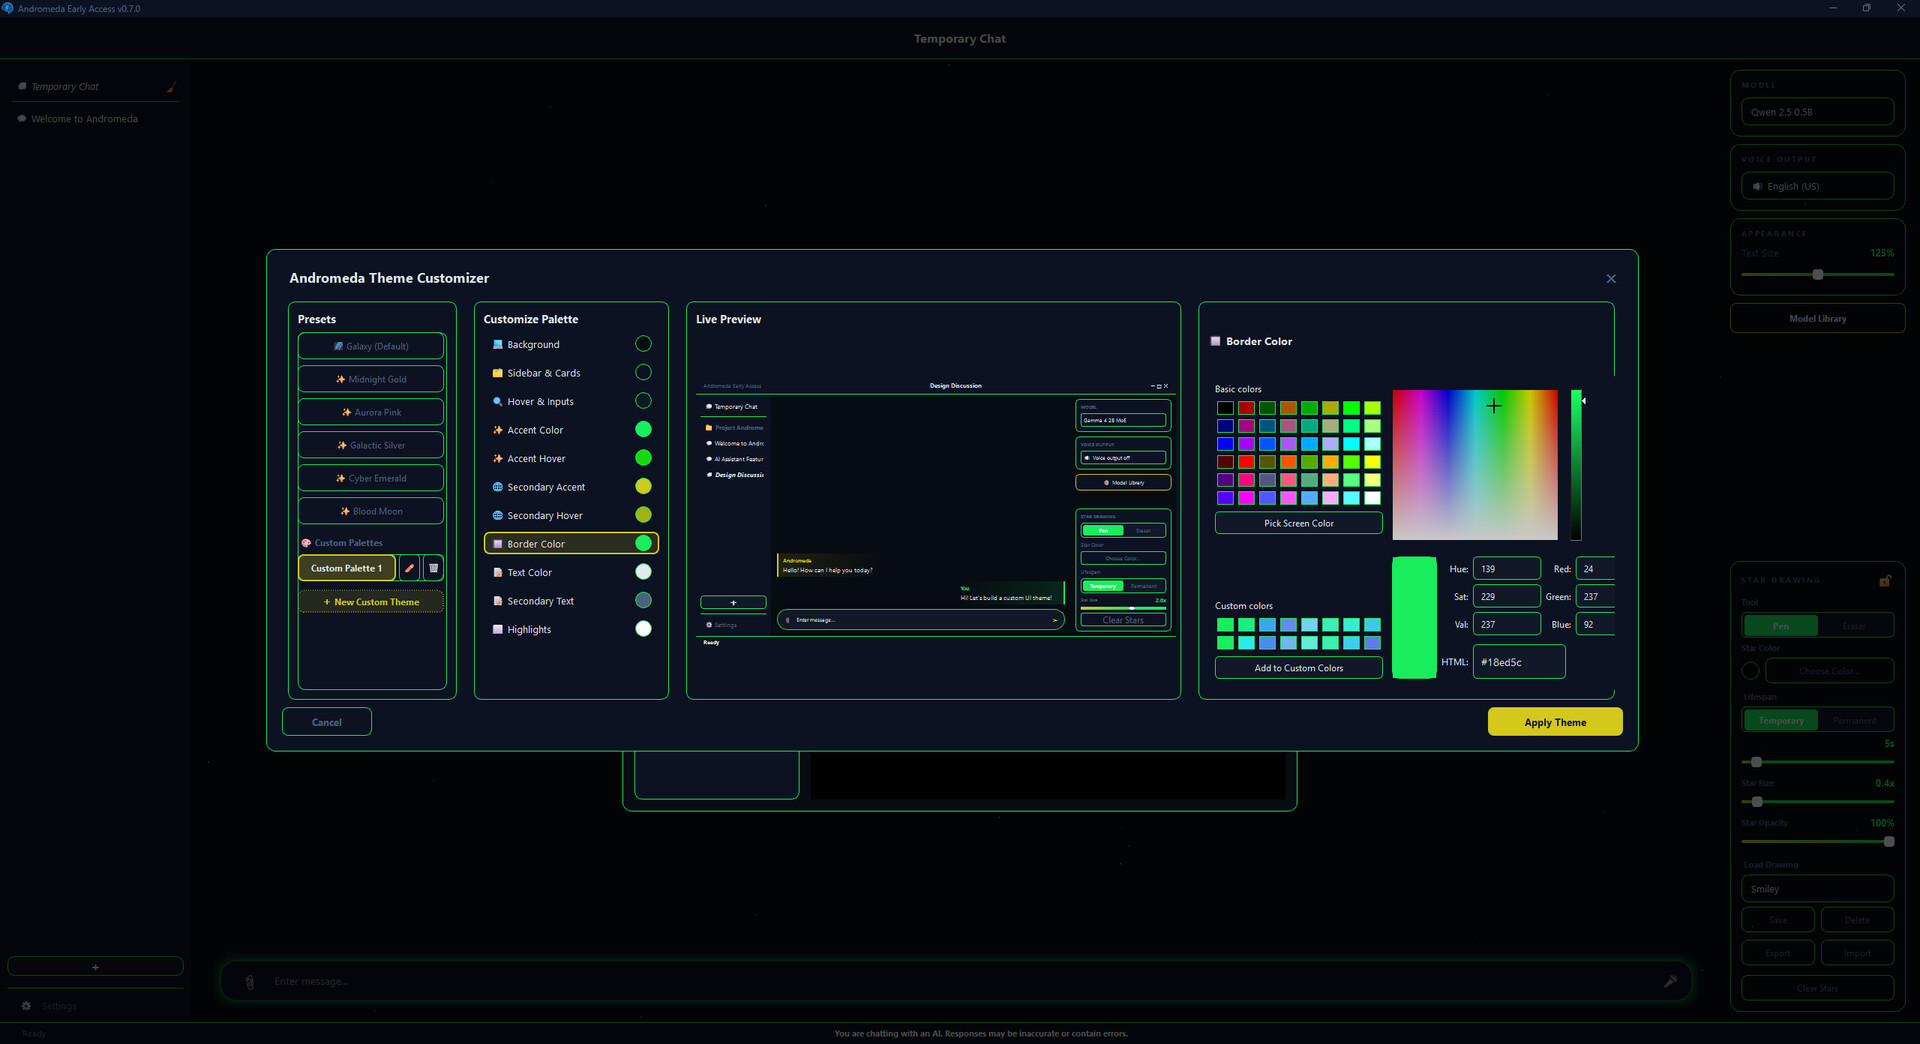Choose the Highlights palette row

[x=571, y=629]
